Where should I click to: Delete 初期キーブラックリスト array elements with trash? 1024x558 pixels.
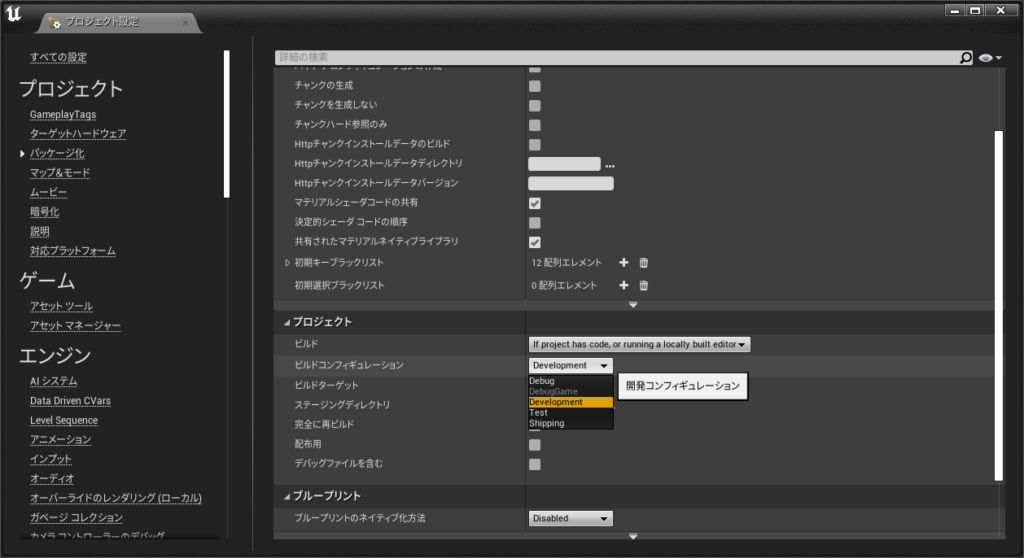(x=643, y=263)
